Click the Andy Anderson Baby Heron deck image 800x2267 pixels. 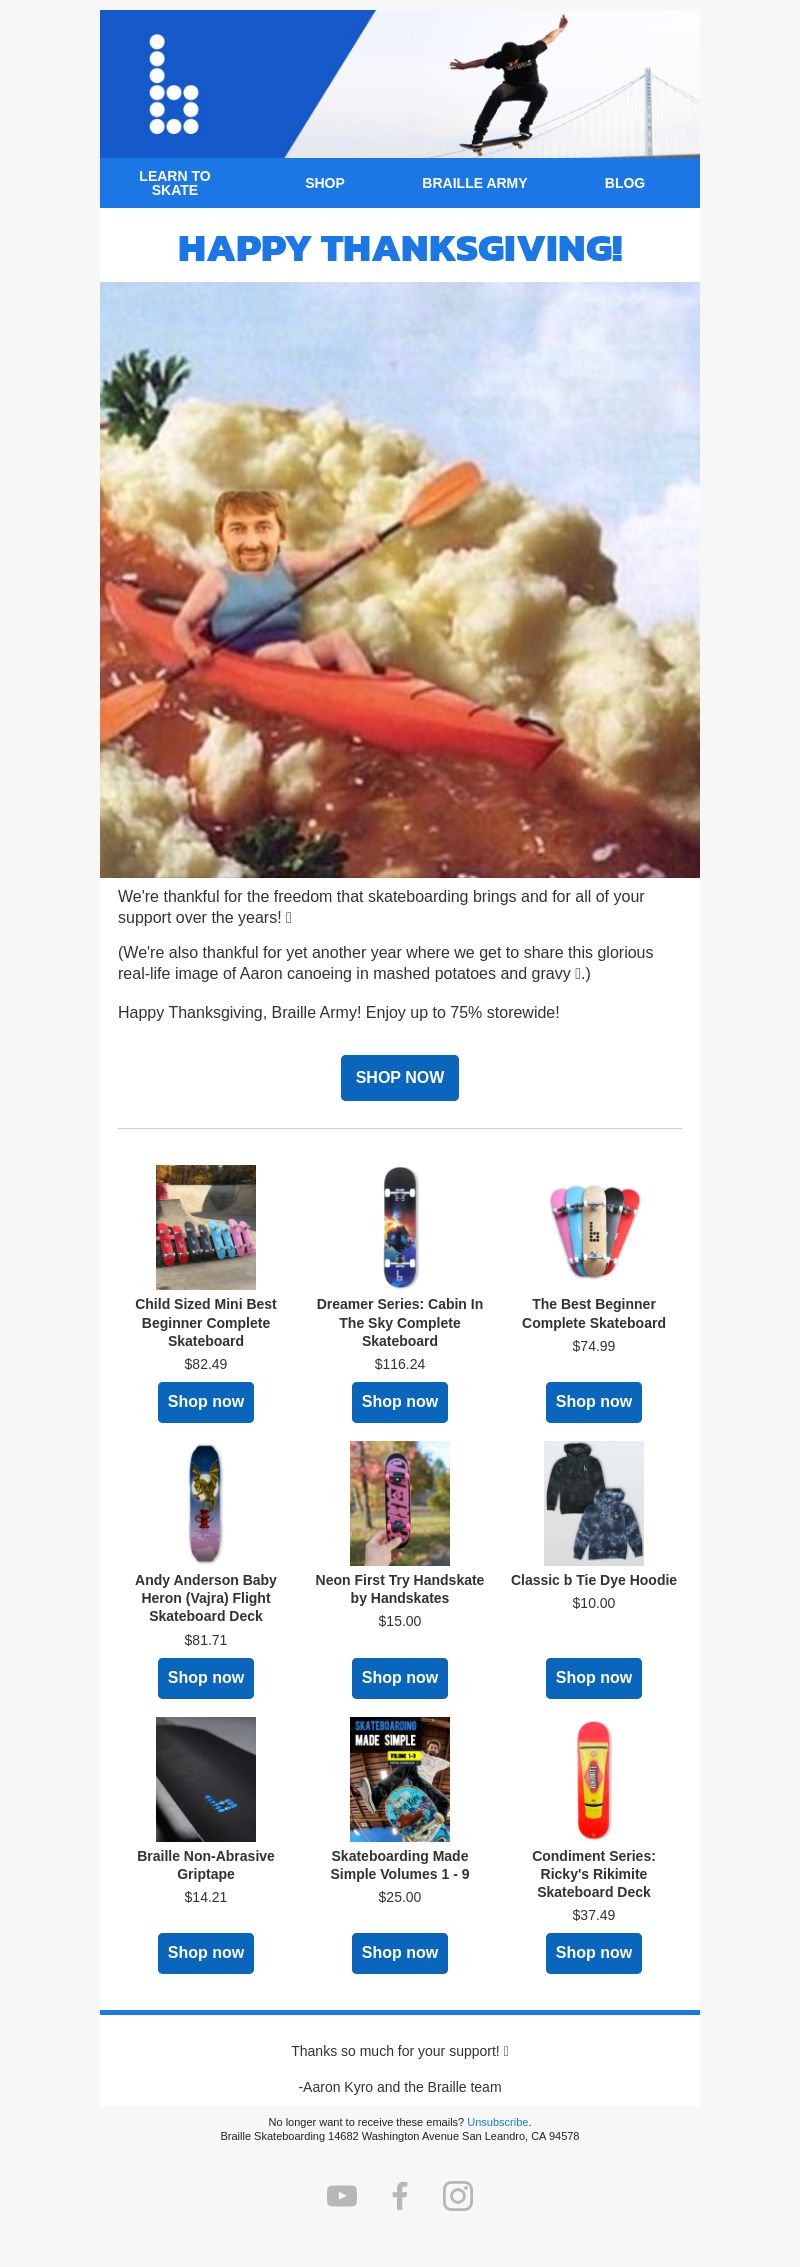click(206, 1503)
